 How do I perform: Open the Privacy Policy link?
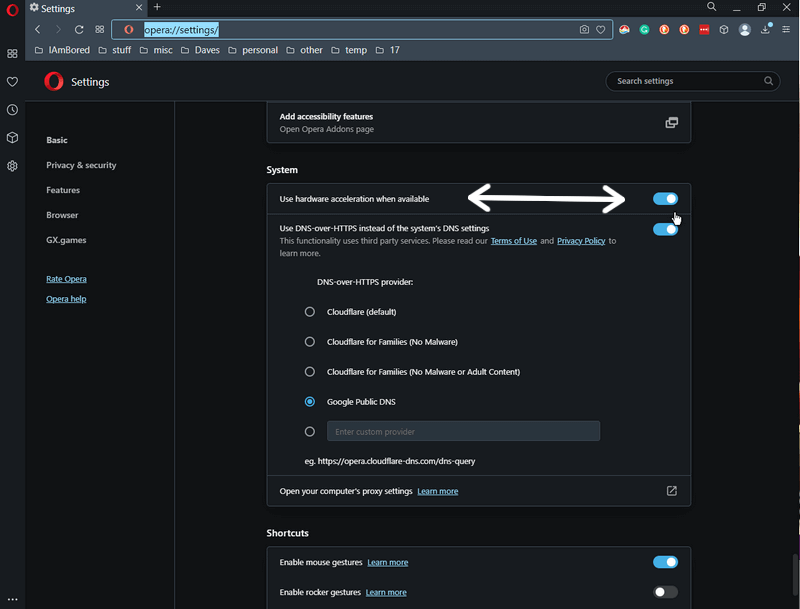pos(581,241)
